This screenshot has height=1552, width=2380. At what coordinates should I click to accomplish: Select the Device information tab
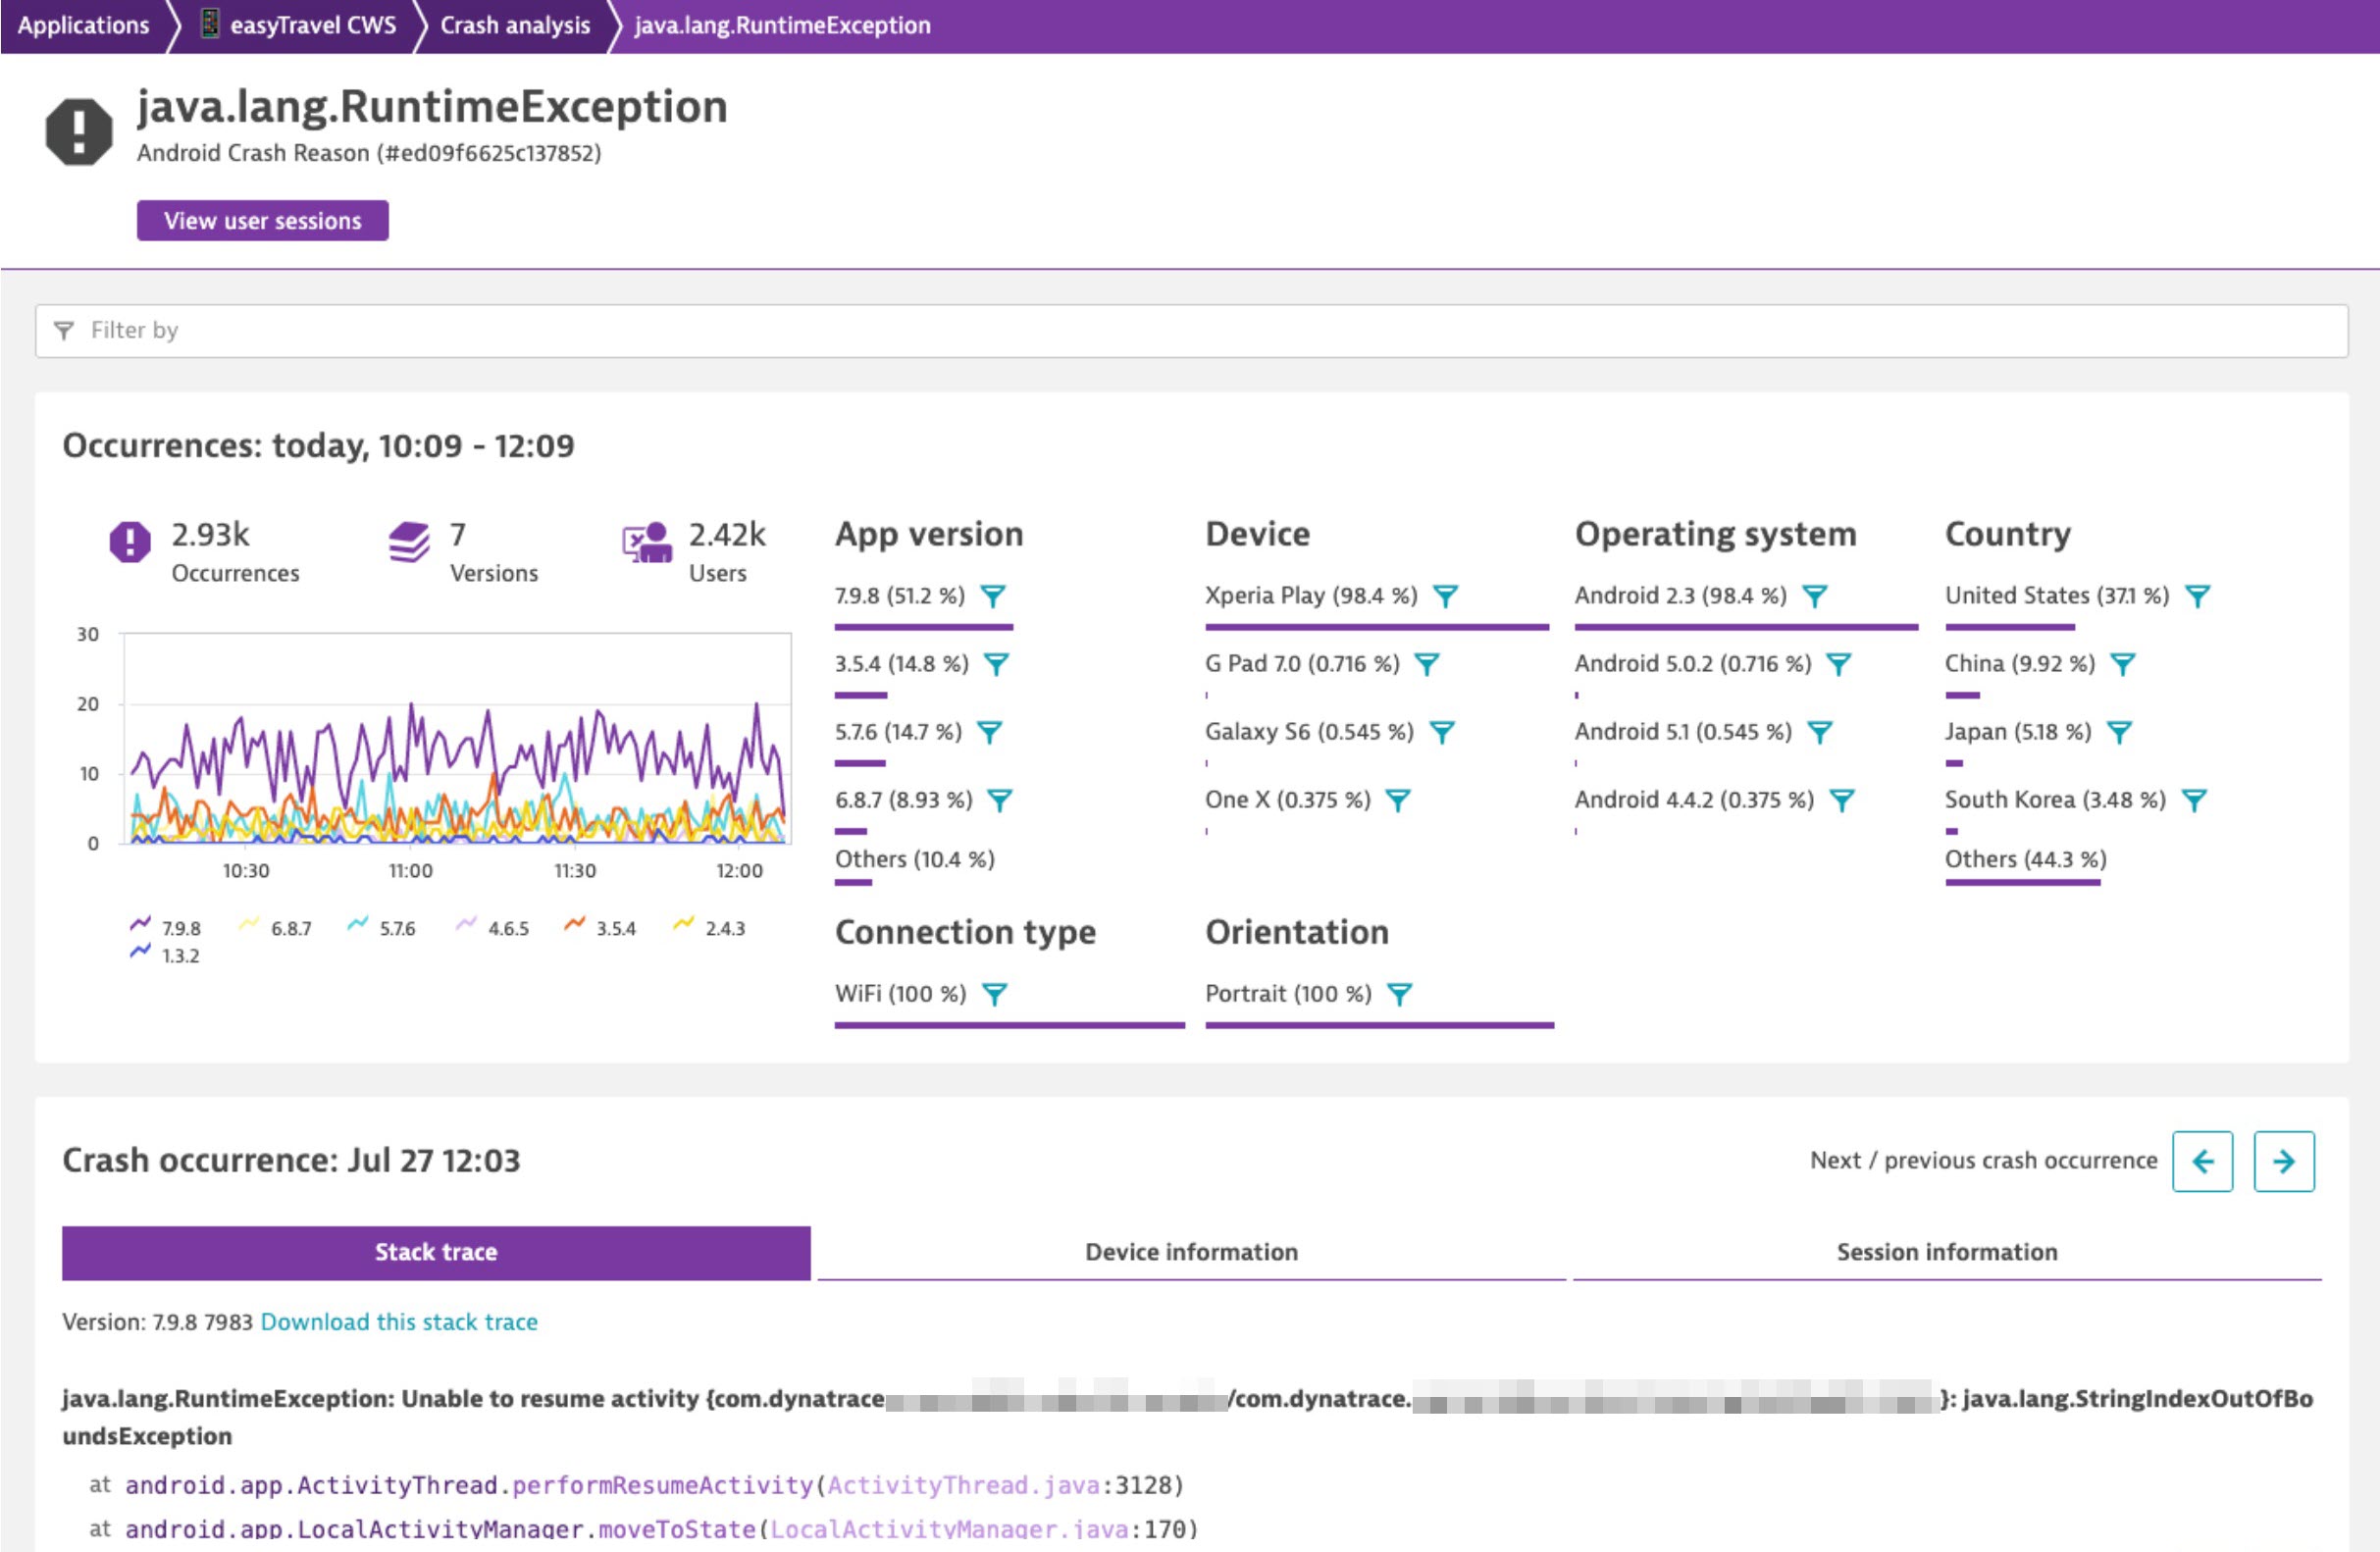click(1192, 1250)
